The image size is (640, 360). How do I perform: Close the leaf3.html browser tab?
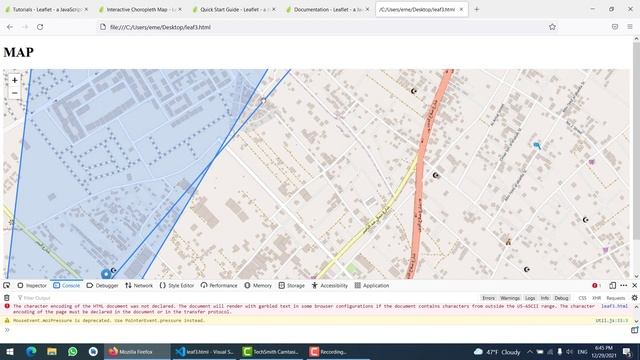tap(461, 9)
